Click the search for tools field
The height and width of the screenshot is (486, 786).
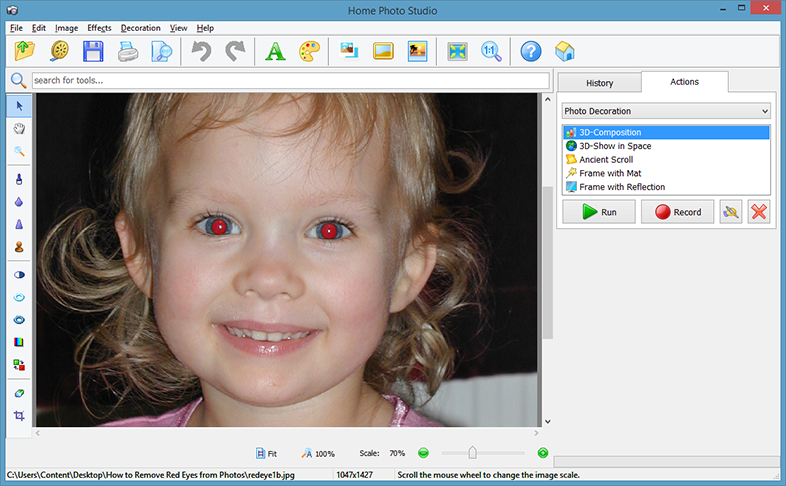[291, 80]
